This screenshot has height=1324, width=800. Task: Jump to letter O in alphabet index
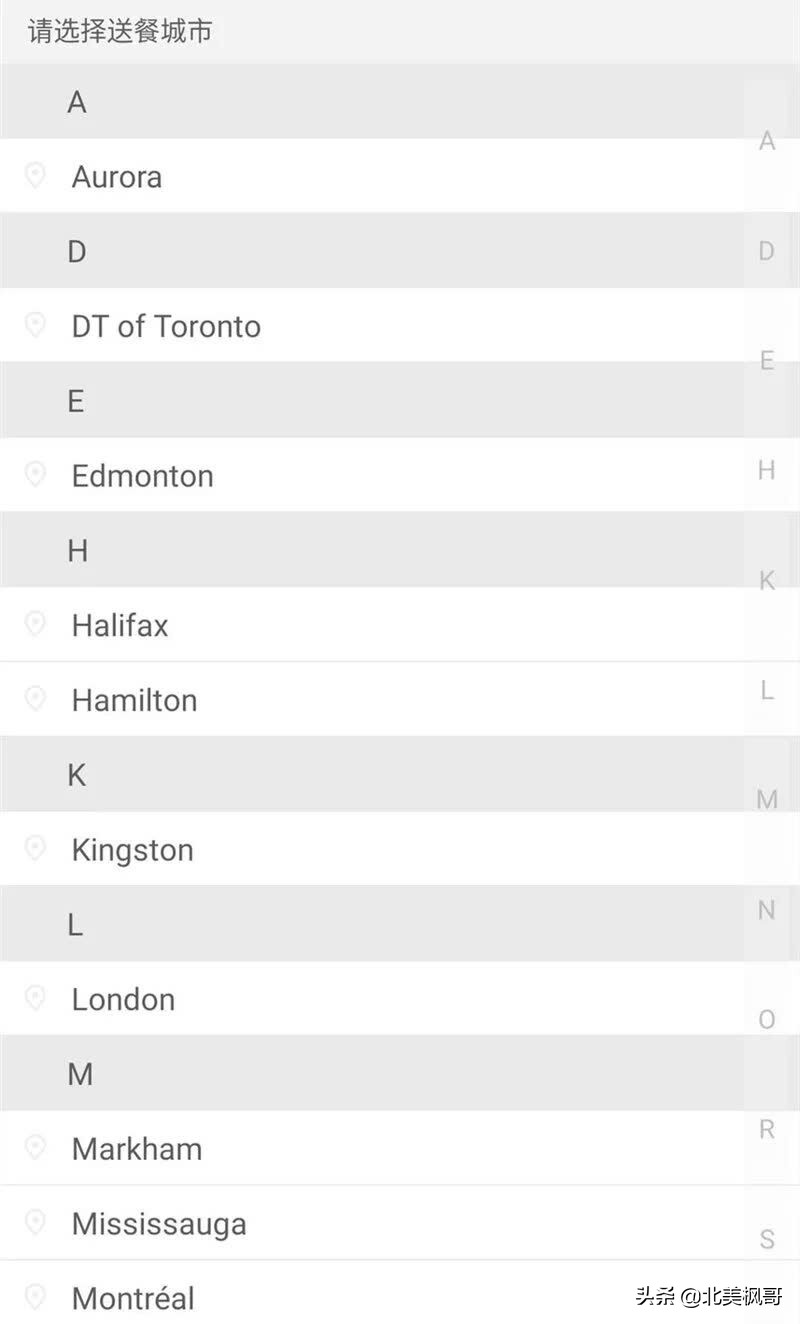pos(767,1020)
